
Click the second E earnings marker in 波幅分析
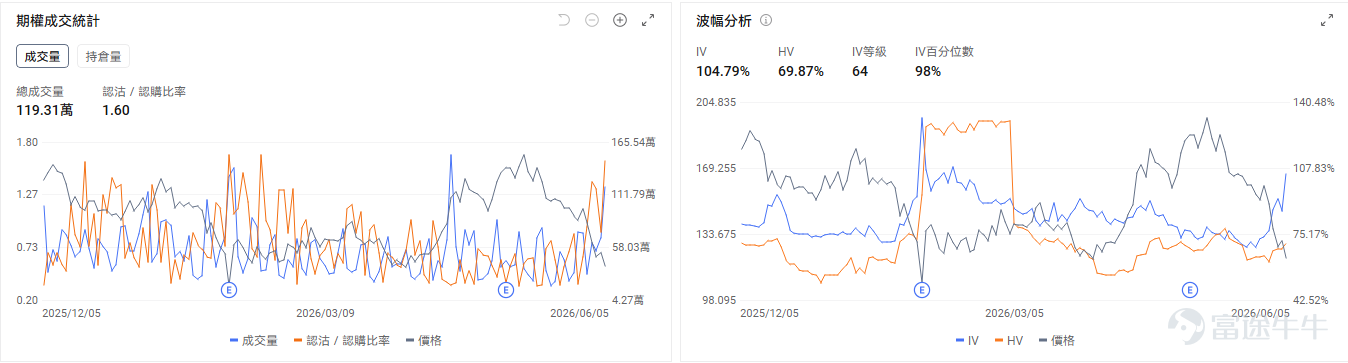tap(1190, 290)
